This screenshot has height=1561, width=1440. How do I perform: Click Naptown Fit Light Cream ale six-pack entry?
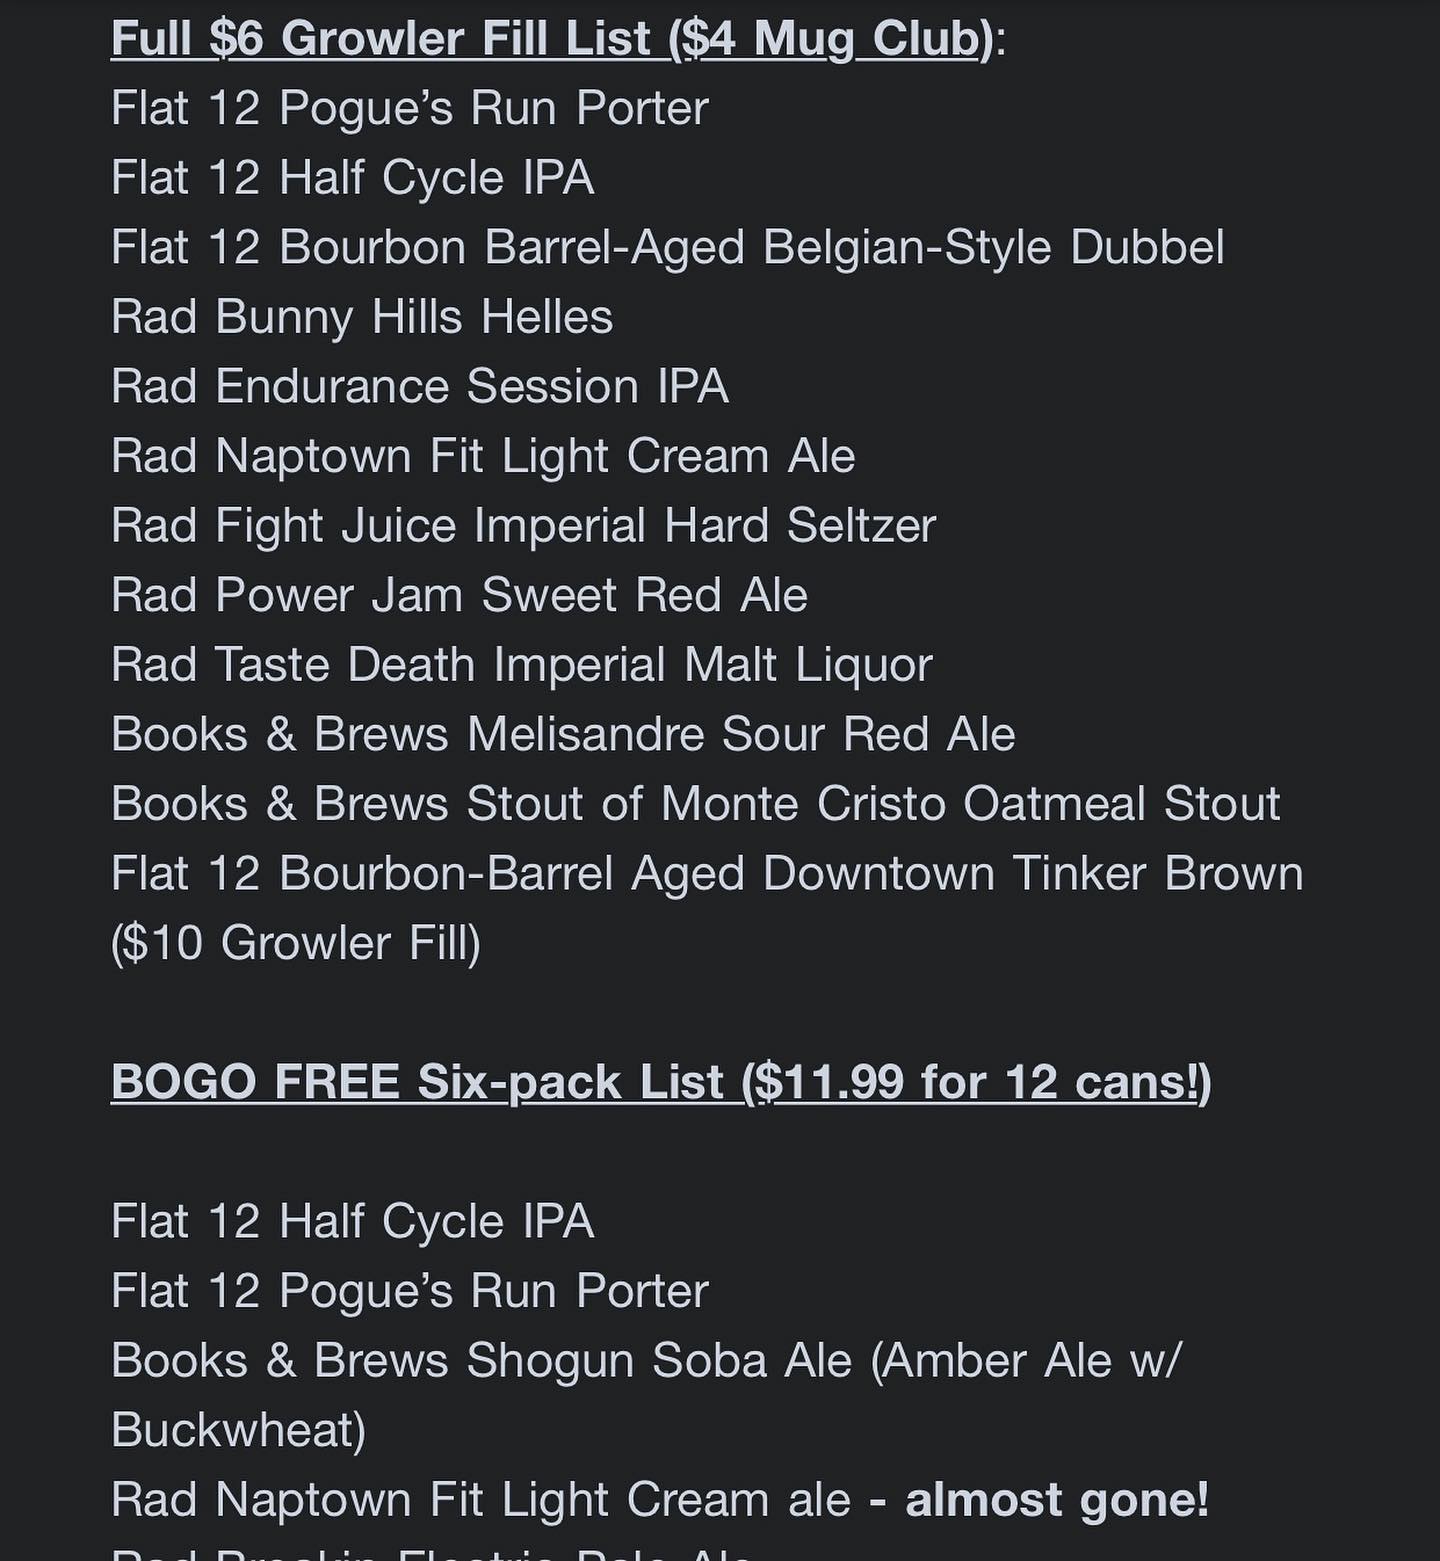coord(480,1501)
